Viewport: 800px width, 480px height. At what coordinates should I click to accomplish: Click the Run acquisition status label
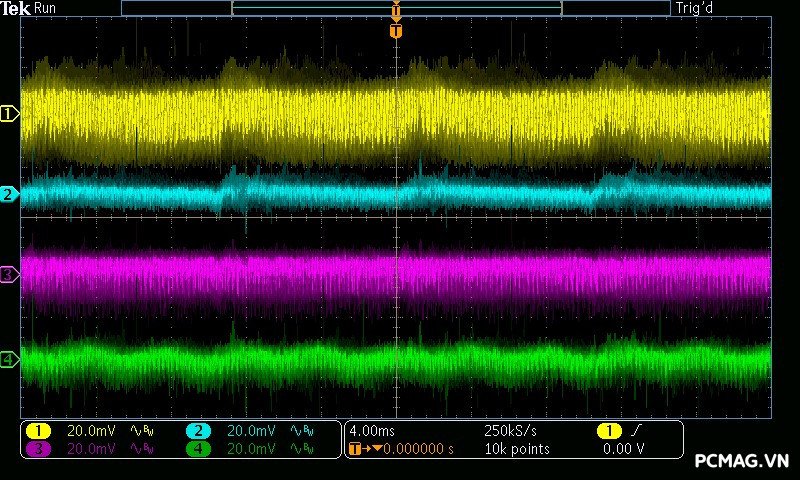tap(46, 8)
